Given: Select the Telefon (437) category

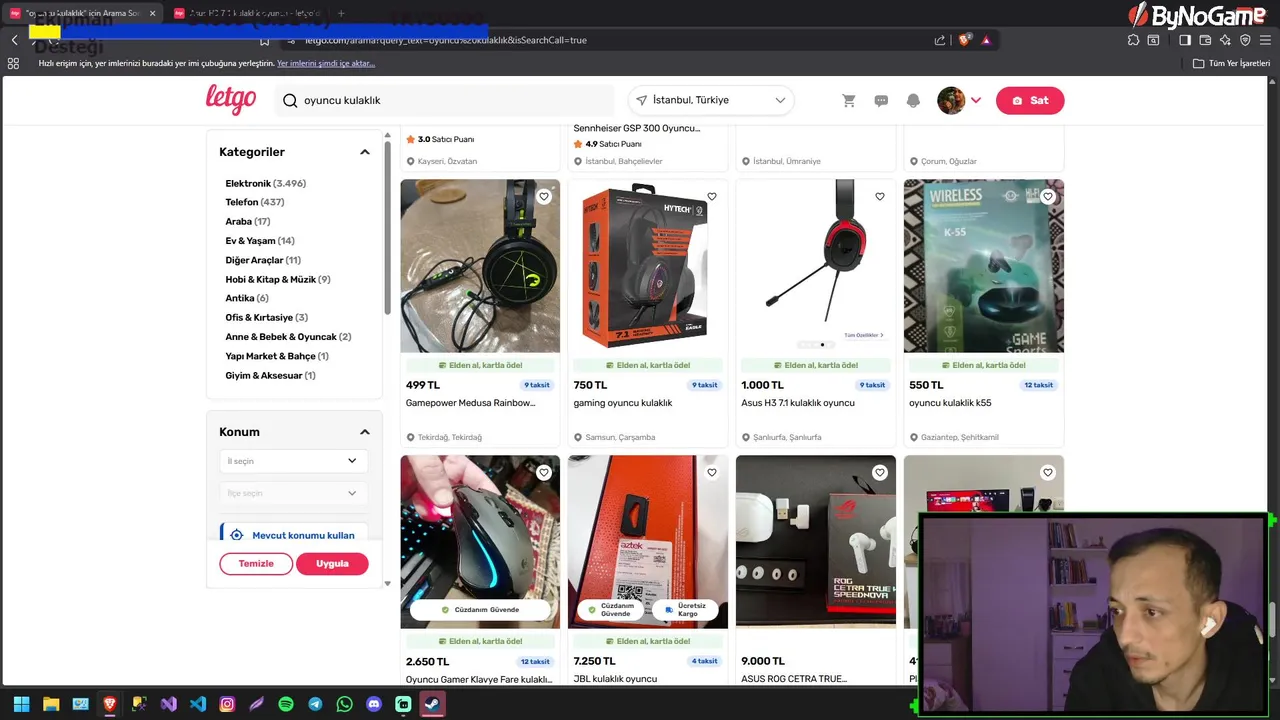Looking at the screenshot, I should coord(255,202).
